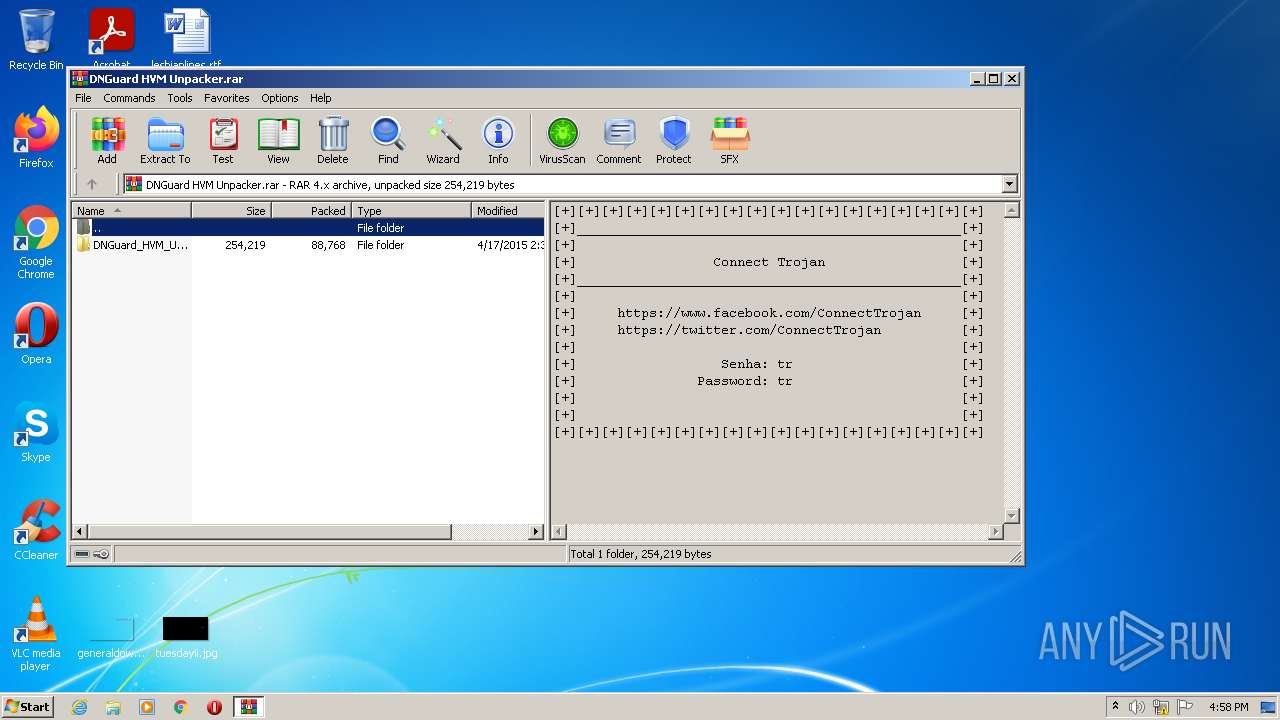Click 'Total 1 folder, 254,219 bytes' status text

click(641, 554)
